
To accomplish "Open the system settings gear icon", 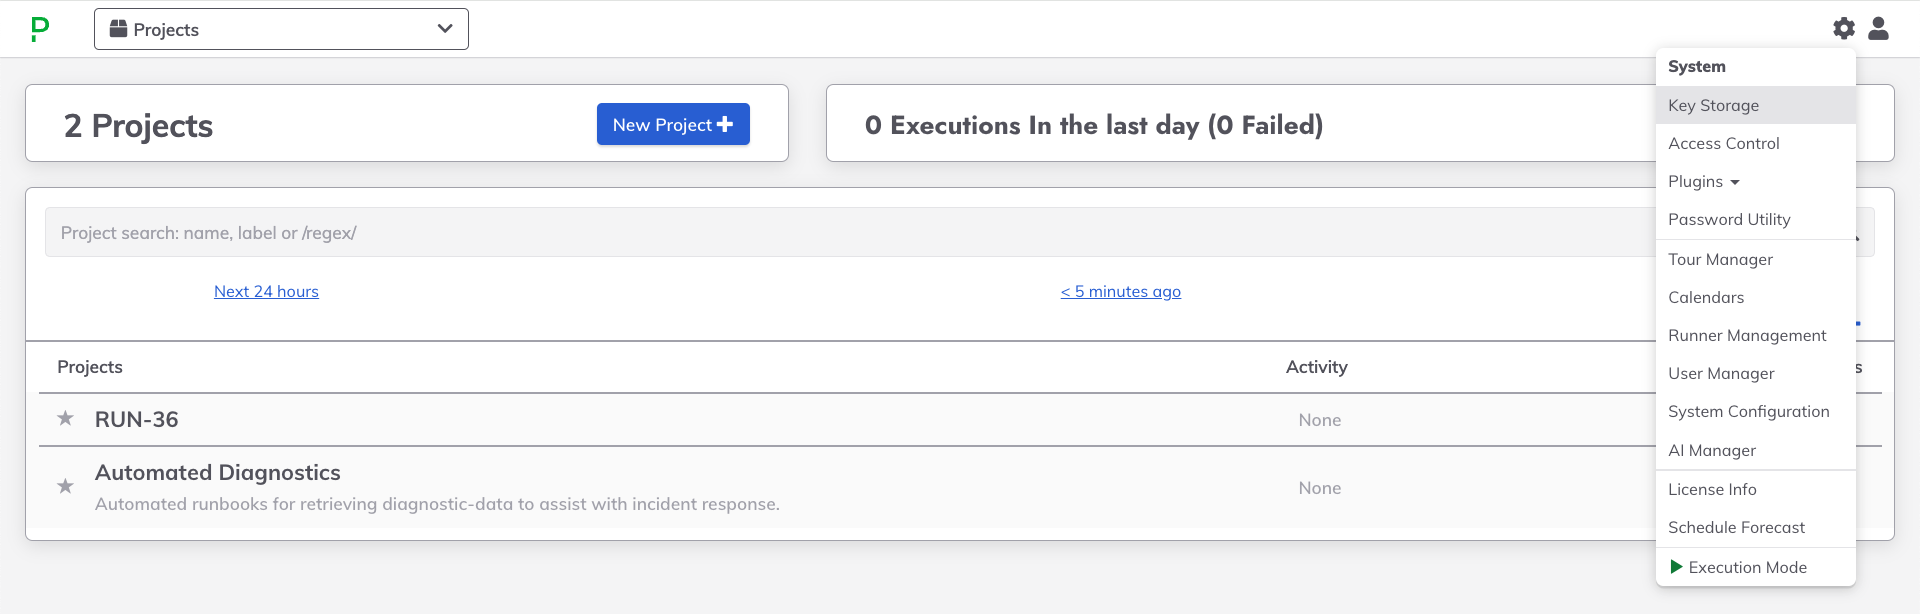I will [1843, 29].
